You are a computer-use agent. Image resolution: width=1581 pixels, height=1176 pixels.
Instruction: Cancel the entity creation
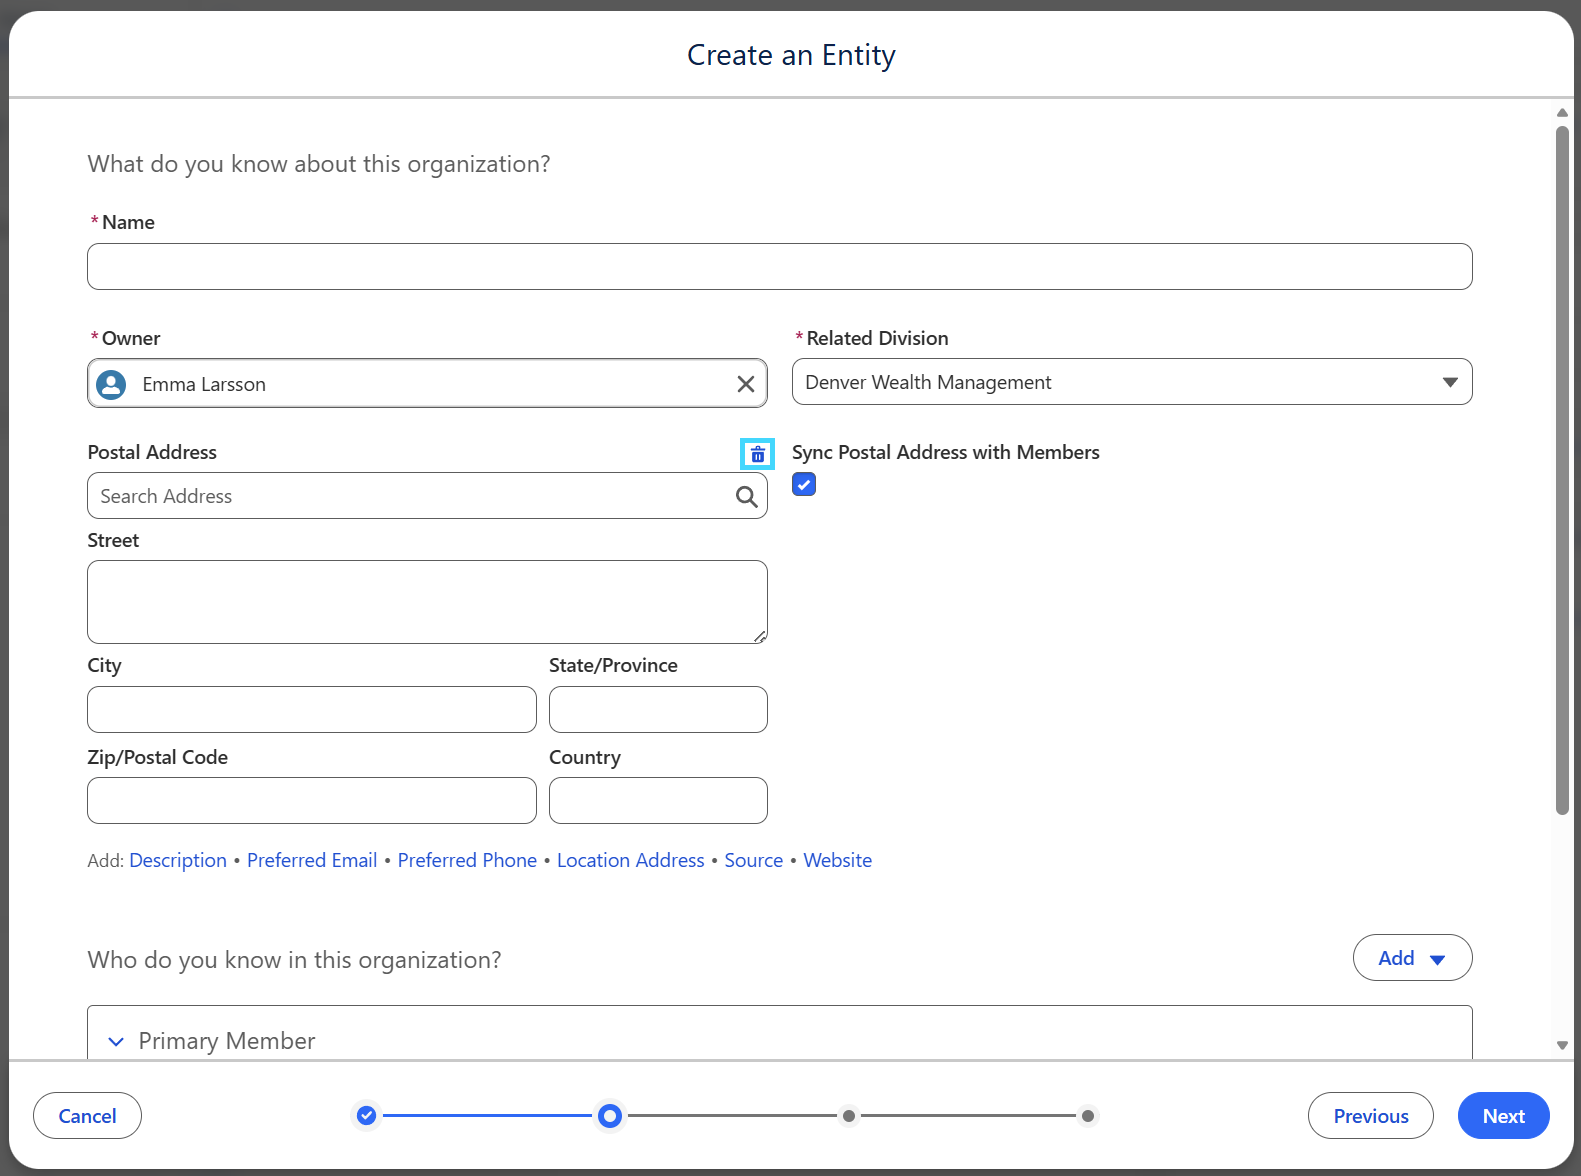87,1115
